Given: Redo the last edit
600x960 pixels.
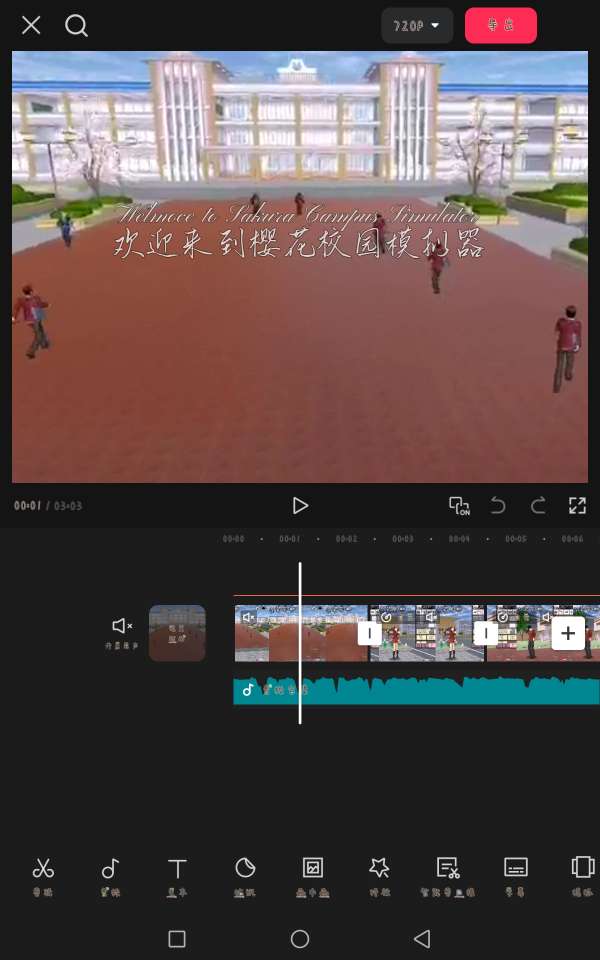Looking at the screenshot, I should tap(538, 506).
